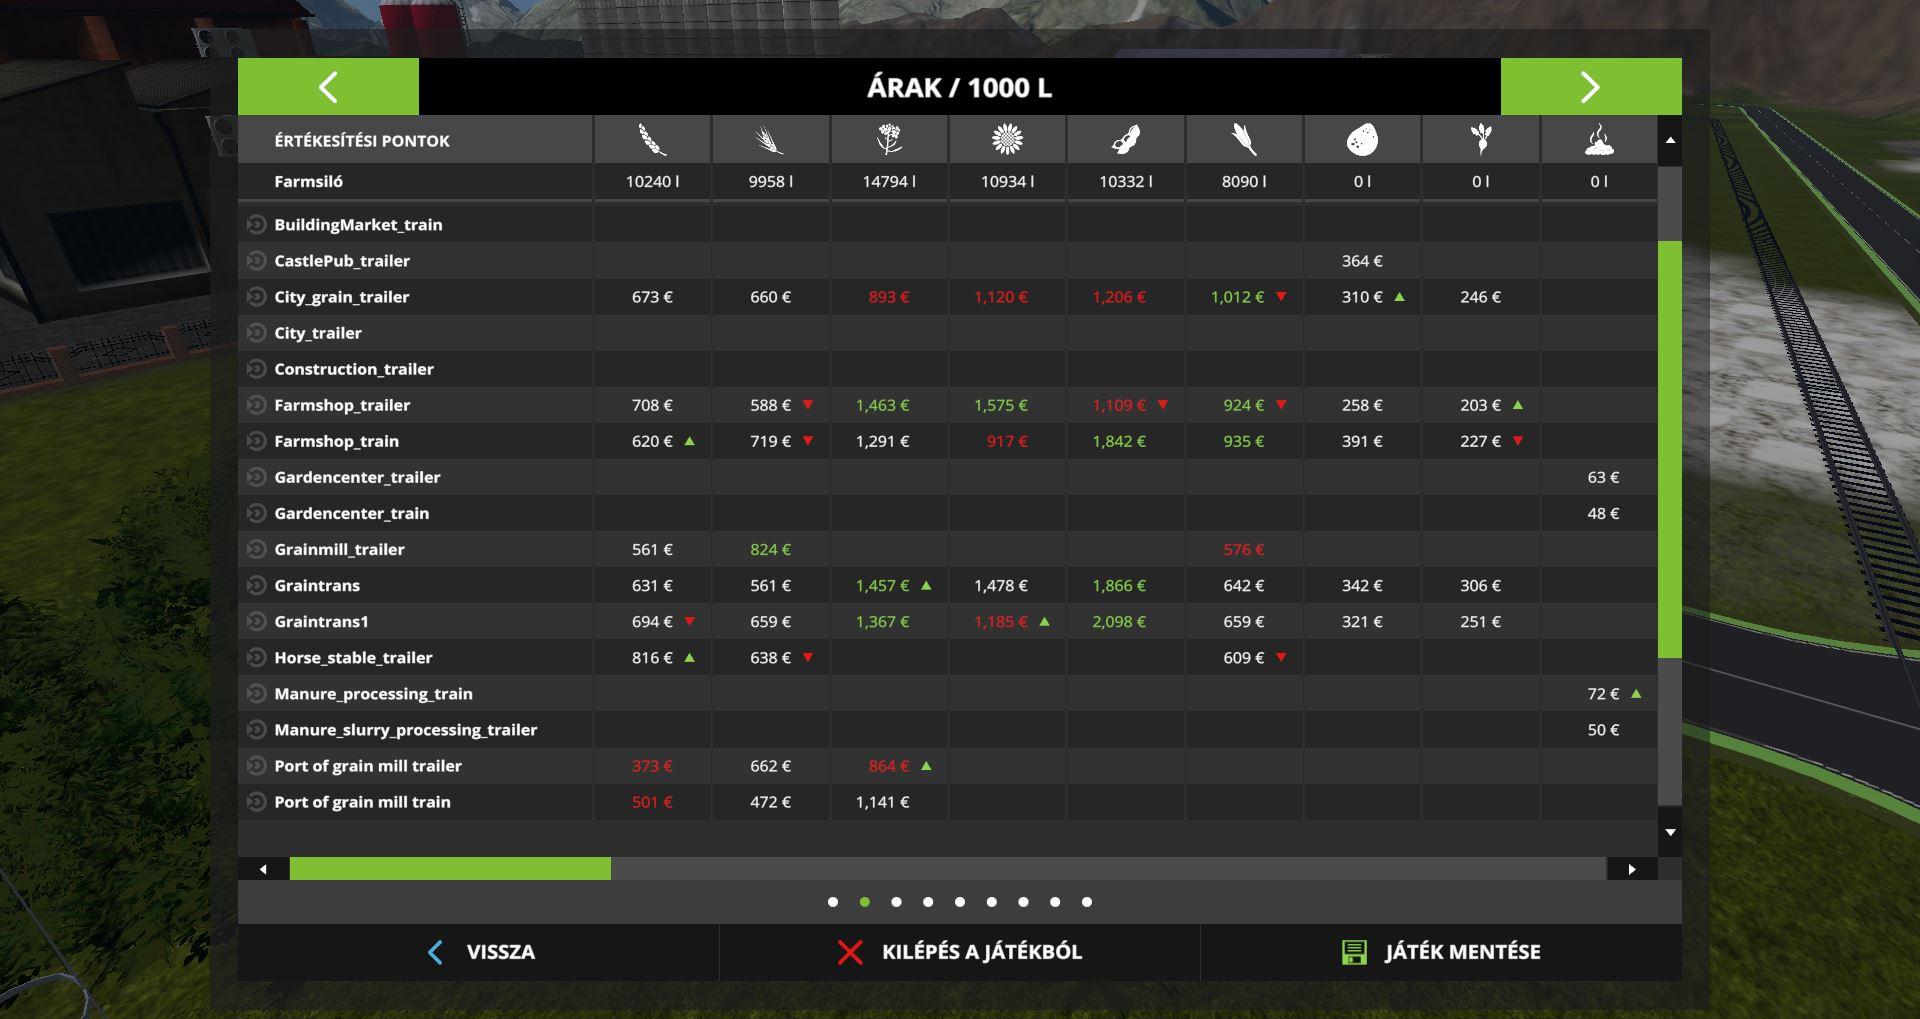
Task: Click the corn (maize) column icon
Action: pos(1244,140)
